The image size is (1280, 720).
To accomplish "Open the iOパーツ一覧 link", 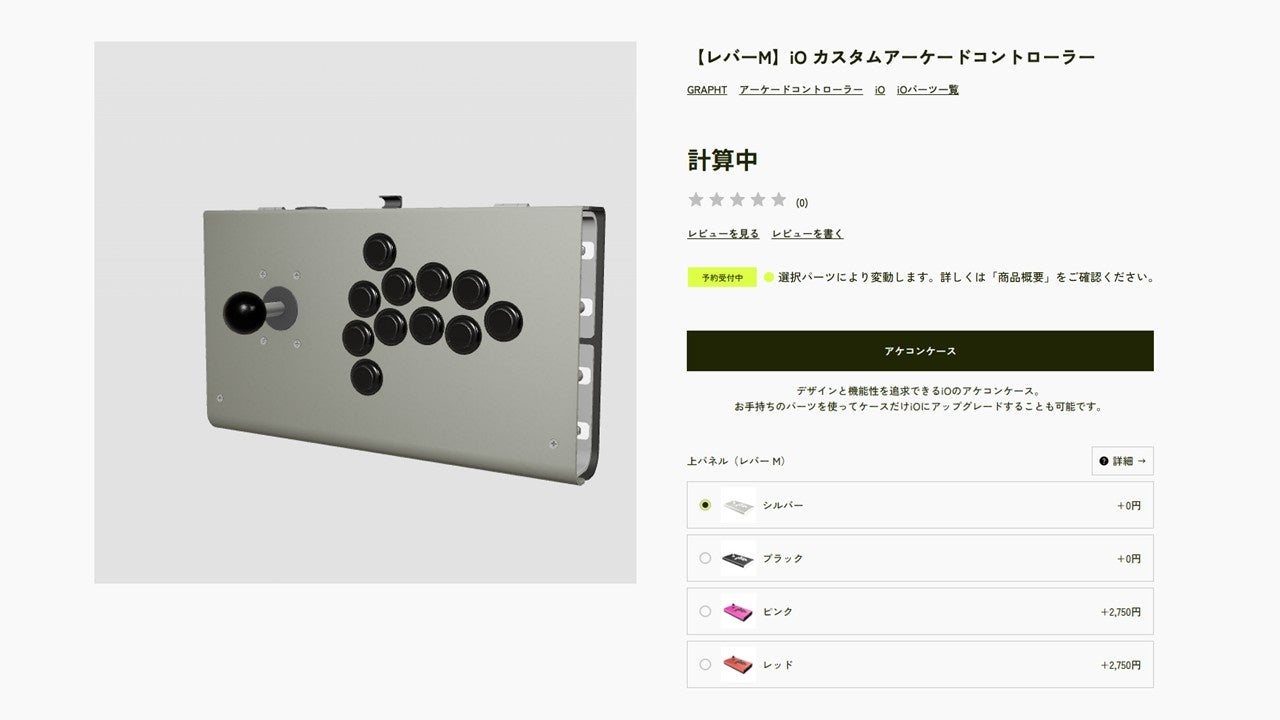I will [x=927, y=89].
